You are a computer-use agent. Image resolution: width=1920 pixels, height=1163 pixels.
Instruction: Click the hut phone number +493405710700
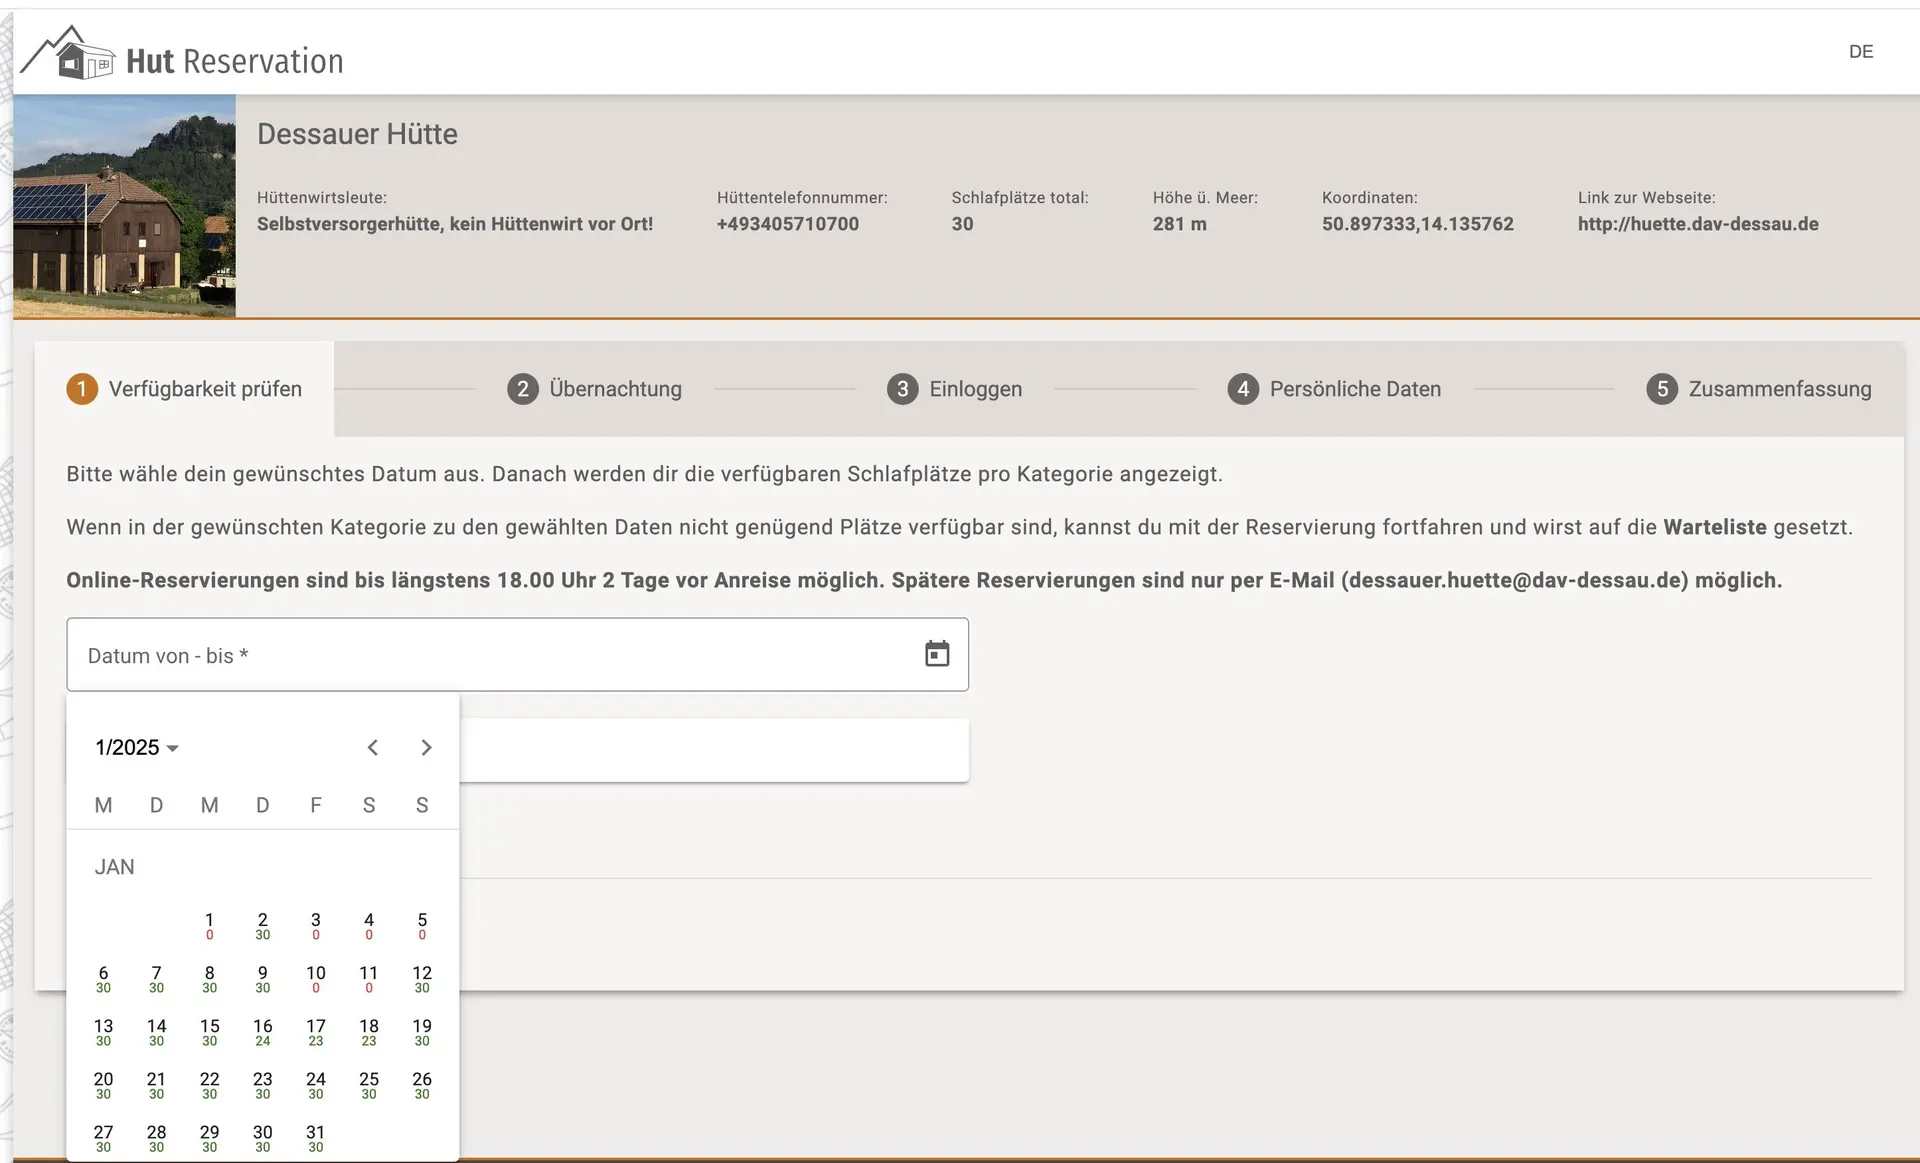(787, 224)
